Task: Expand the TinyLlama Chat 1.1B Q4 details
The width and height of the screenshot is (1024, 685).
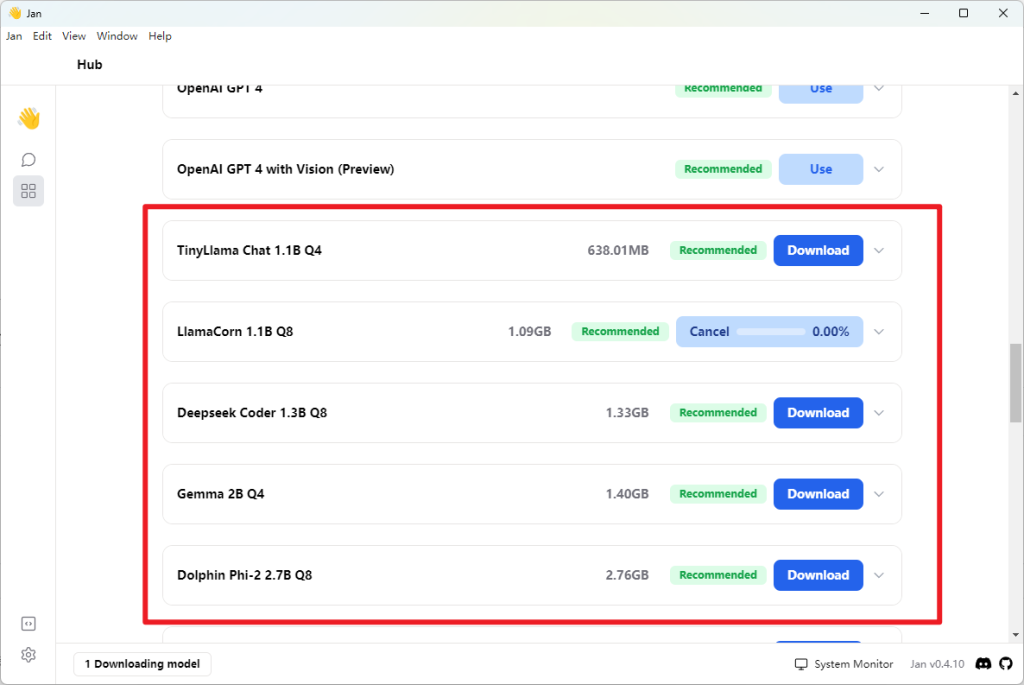Action: tap(879, 251)
